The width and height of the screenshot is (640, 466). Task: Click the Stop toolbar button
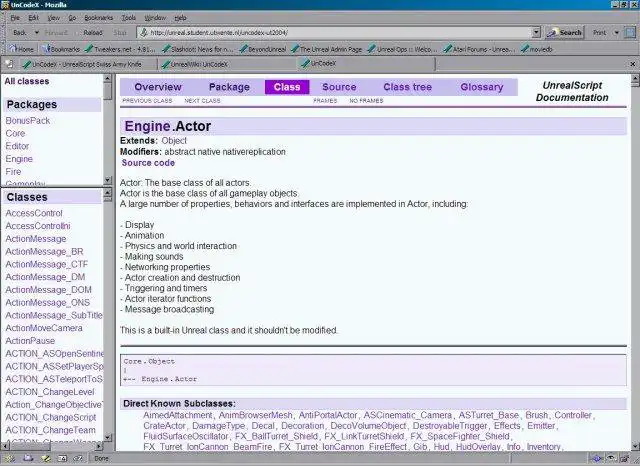pos(120,33)
